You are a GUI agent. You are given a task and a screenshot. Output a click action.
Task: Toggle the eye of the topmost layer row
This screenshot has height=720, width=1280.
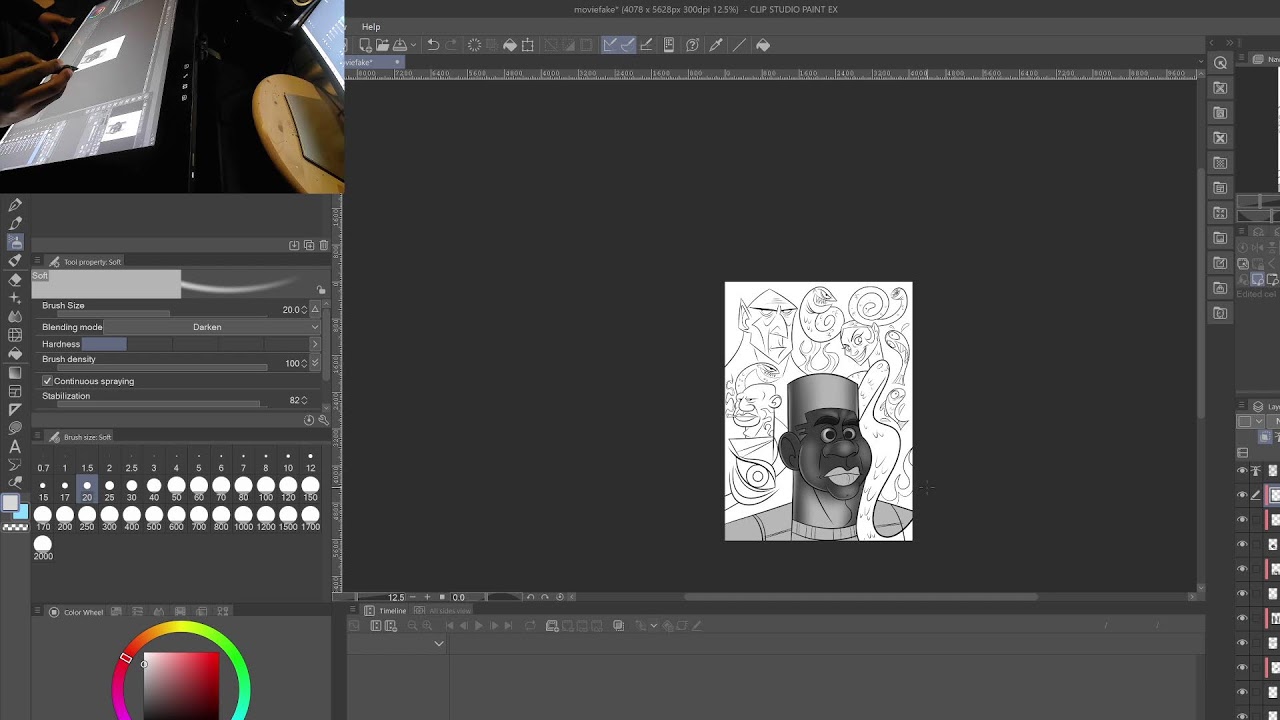1242,471
